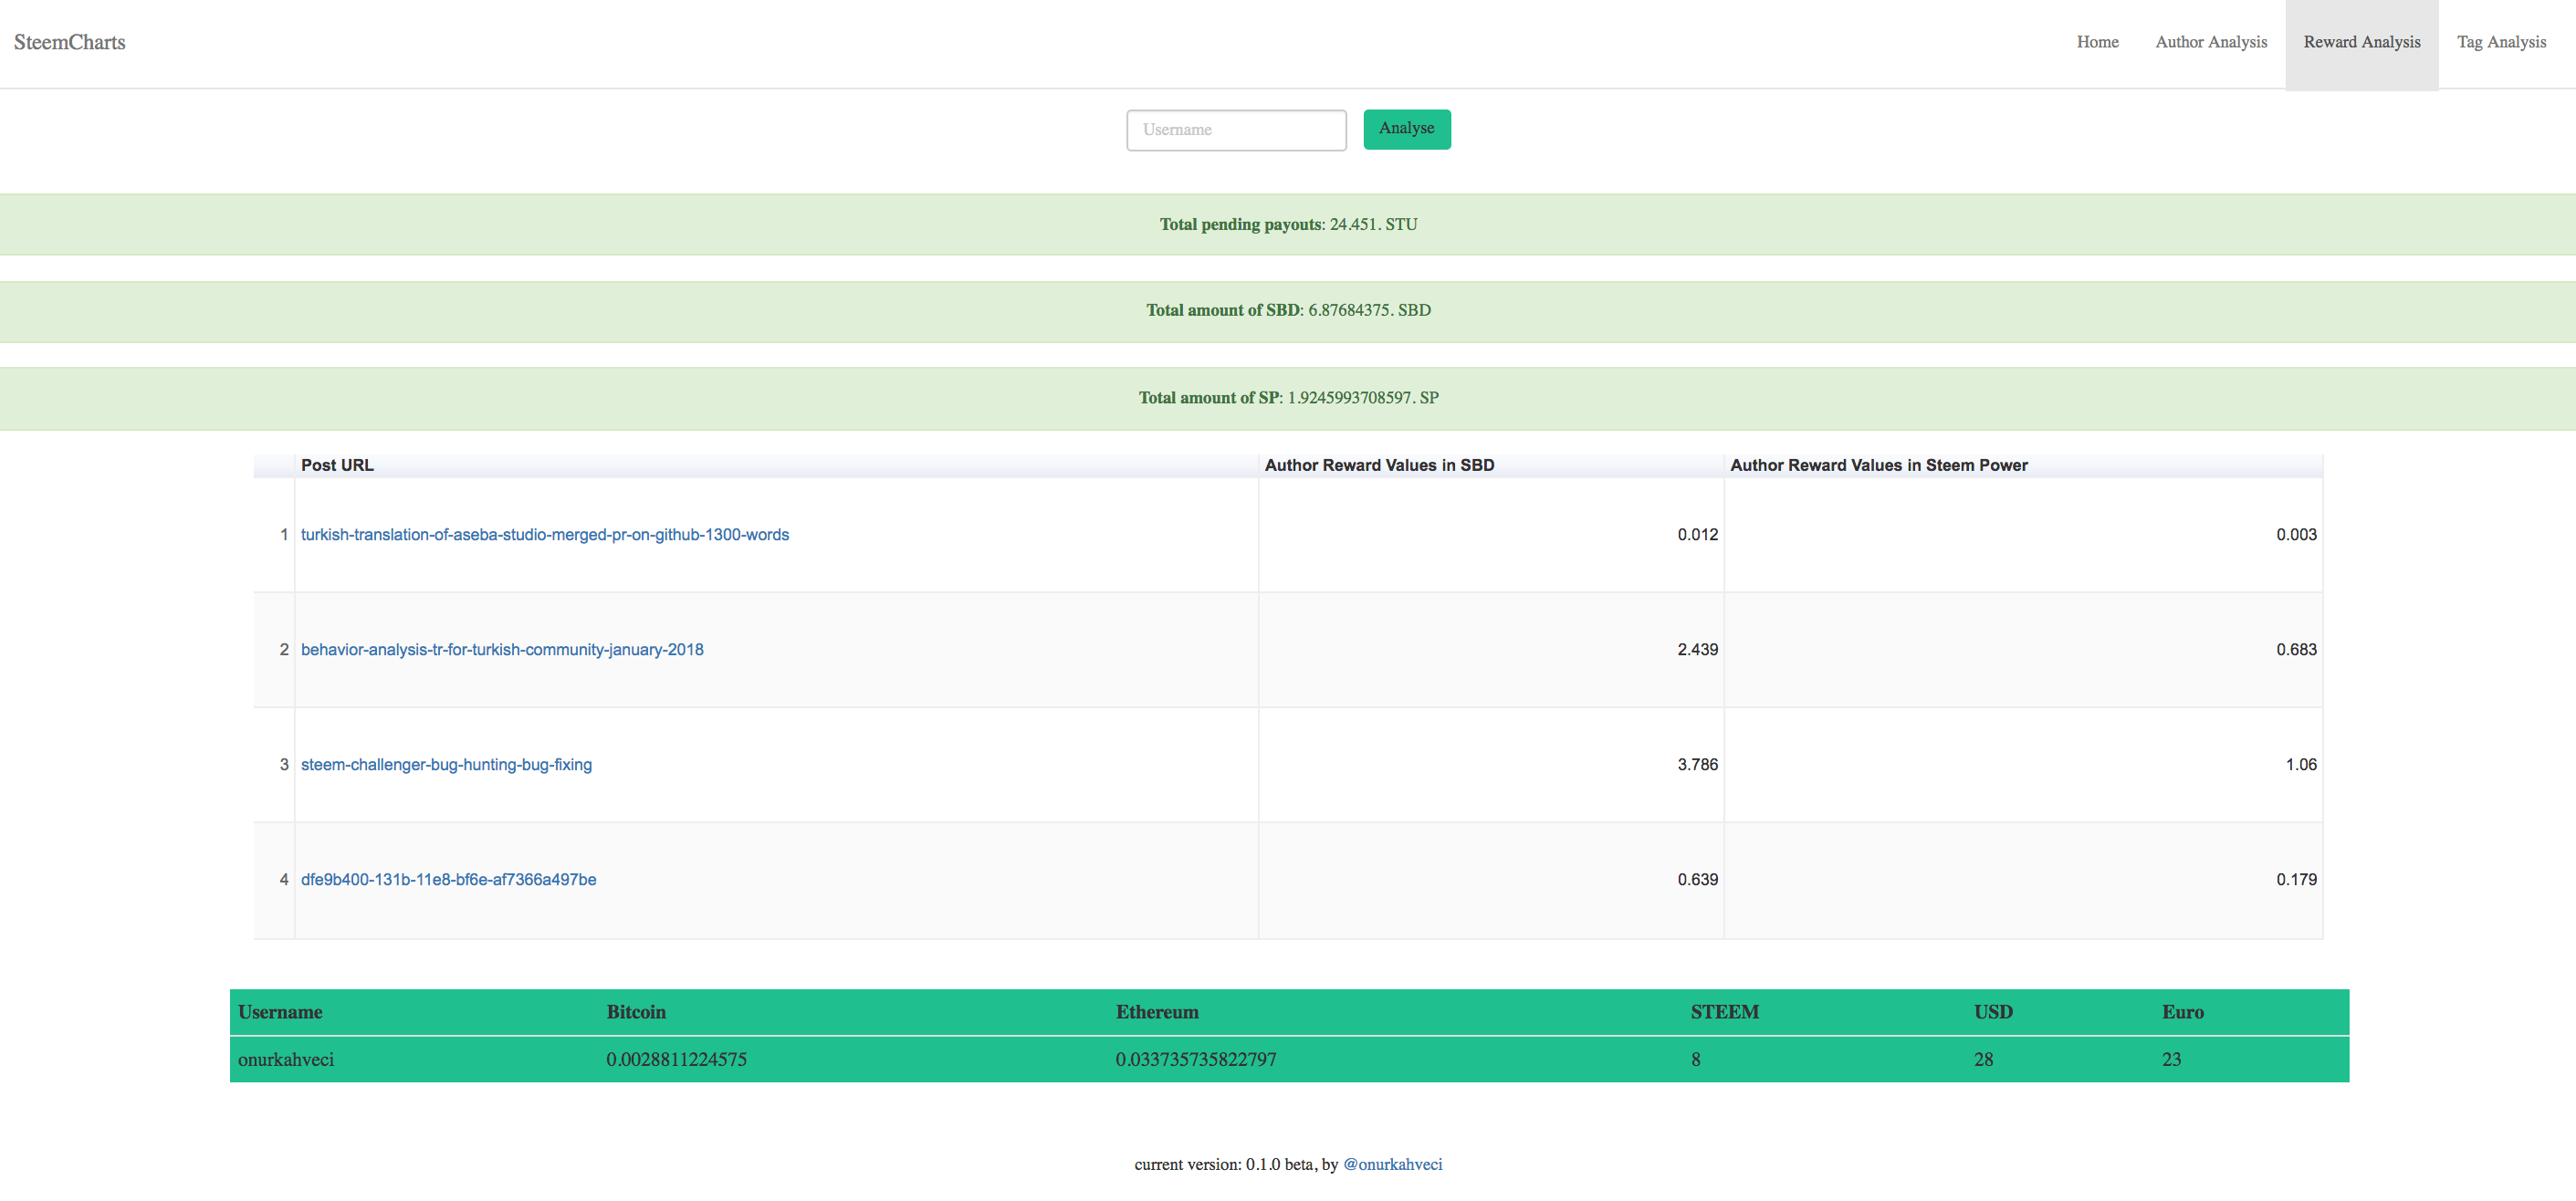Click the Username column header in green table
This screenshot has height=1201, width=2576.
click(x=280, y=1012)
